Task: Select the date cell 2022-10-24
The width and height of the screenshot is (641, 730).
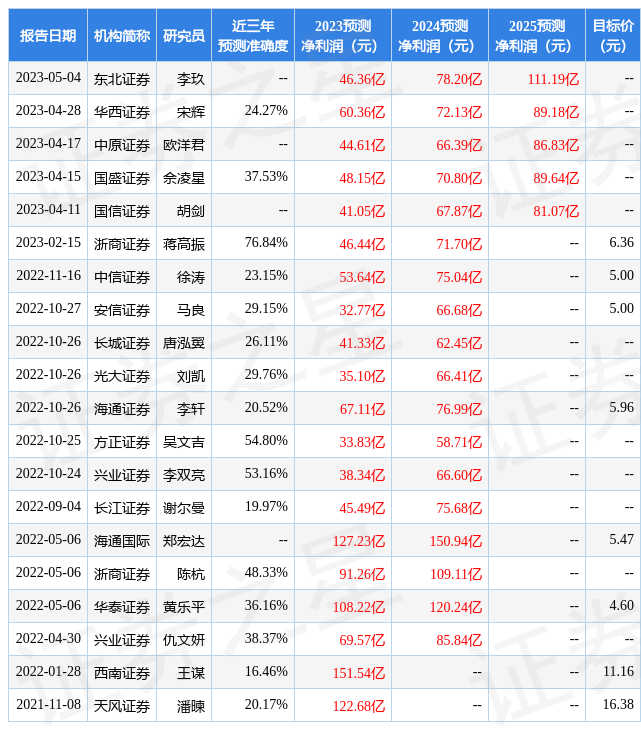Action: point(48,474)
